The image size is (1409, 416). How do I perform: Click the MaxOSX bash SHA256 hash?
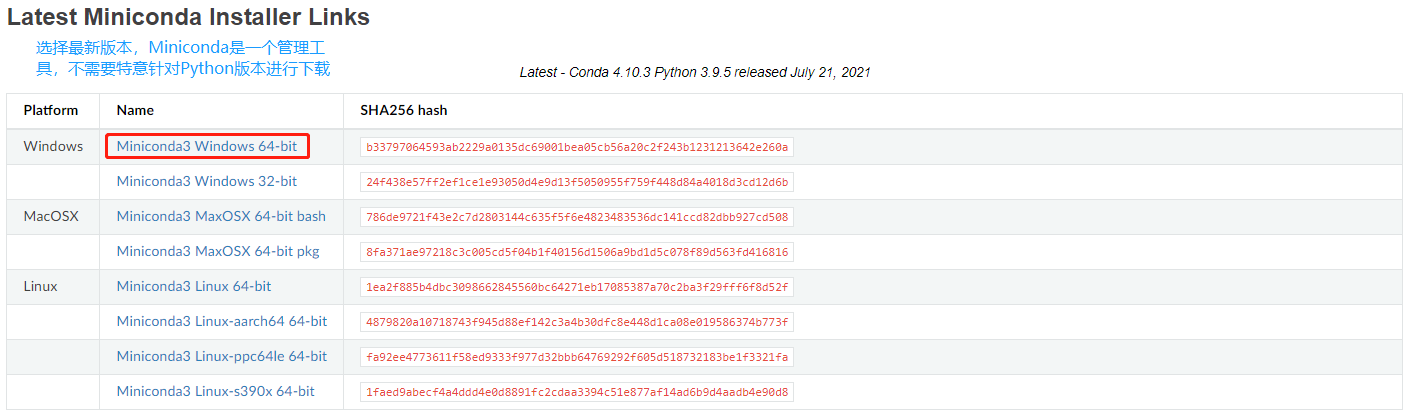point(577,217)
